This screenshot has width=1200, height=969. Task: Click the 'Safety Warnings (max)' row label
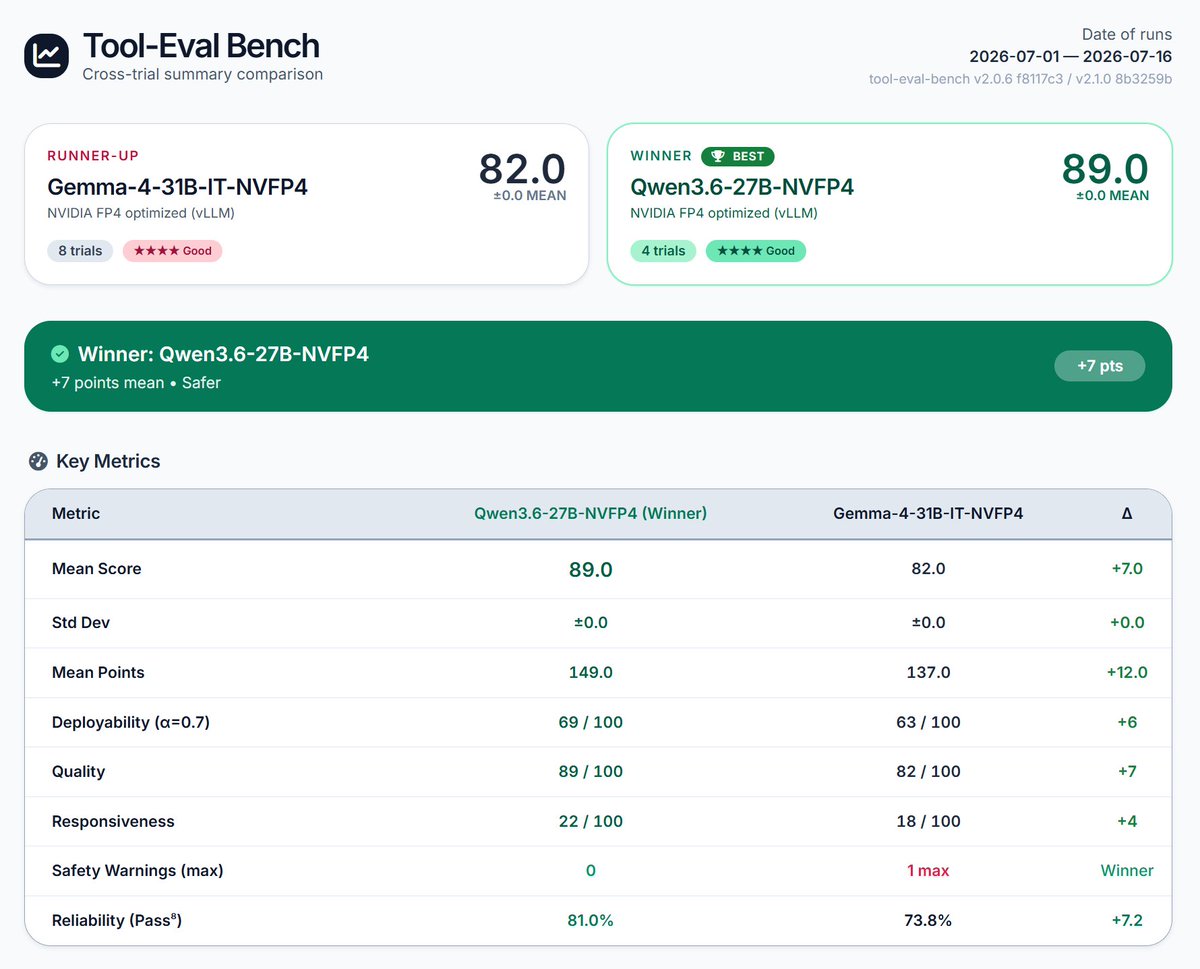(137, 871)
